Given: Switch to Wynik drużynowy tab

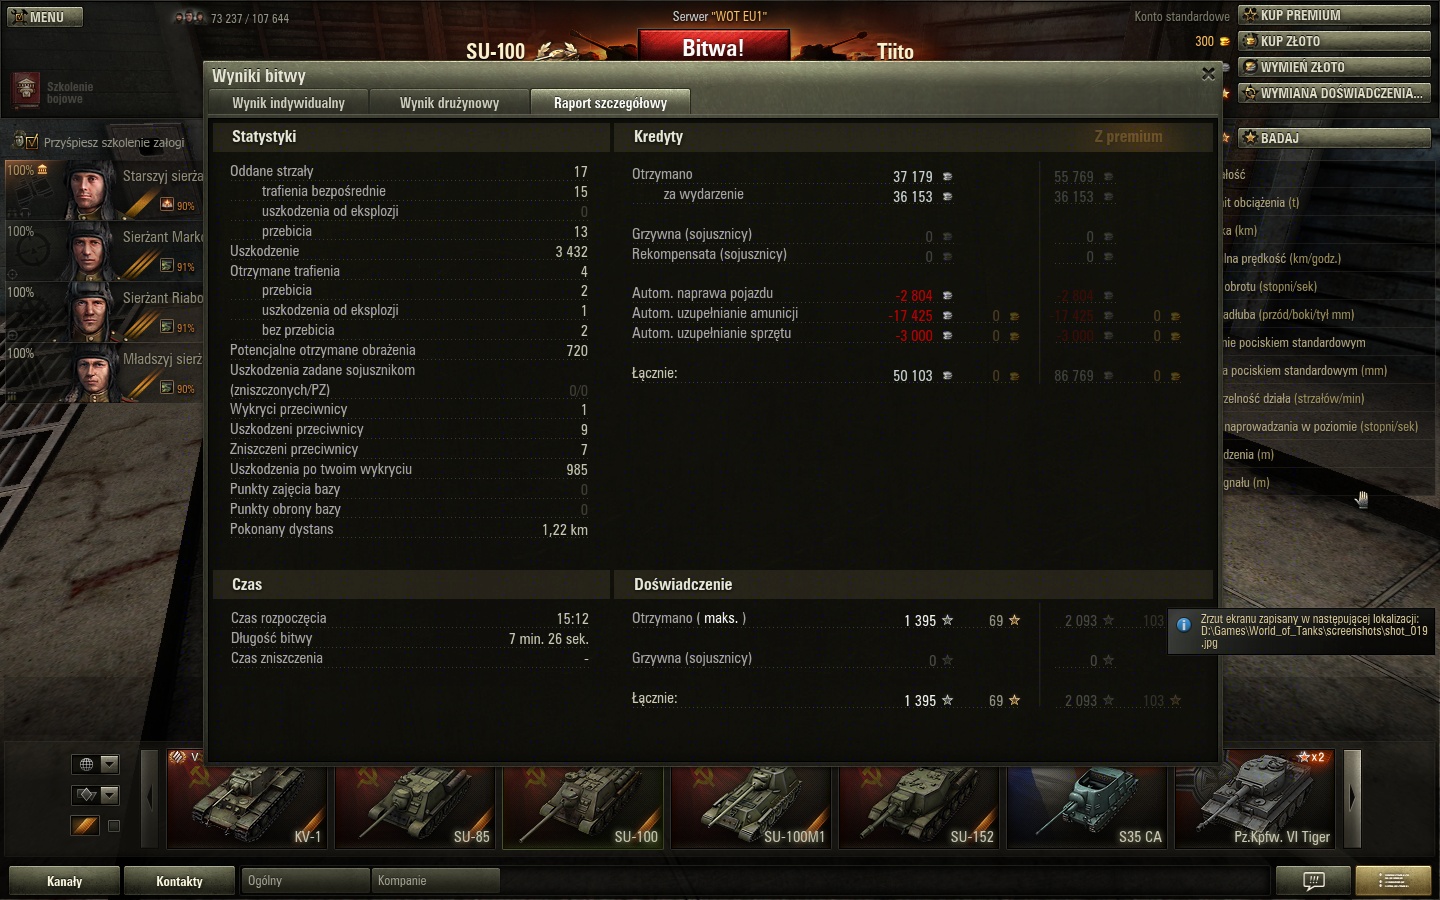Looking at the screenshot, I should pyautogui.click(x=449, y=102).
